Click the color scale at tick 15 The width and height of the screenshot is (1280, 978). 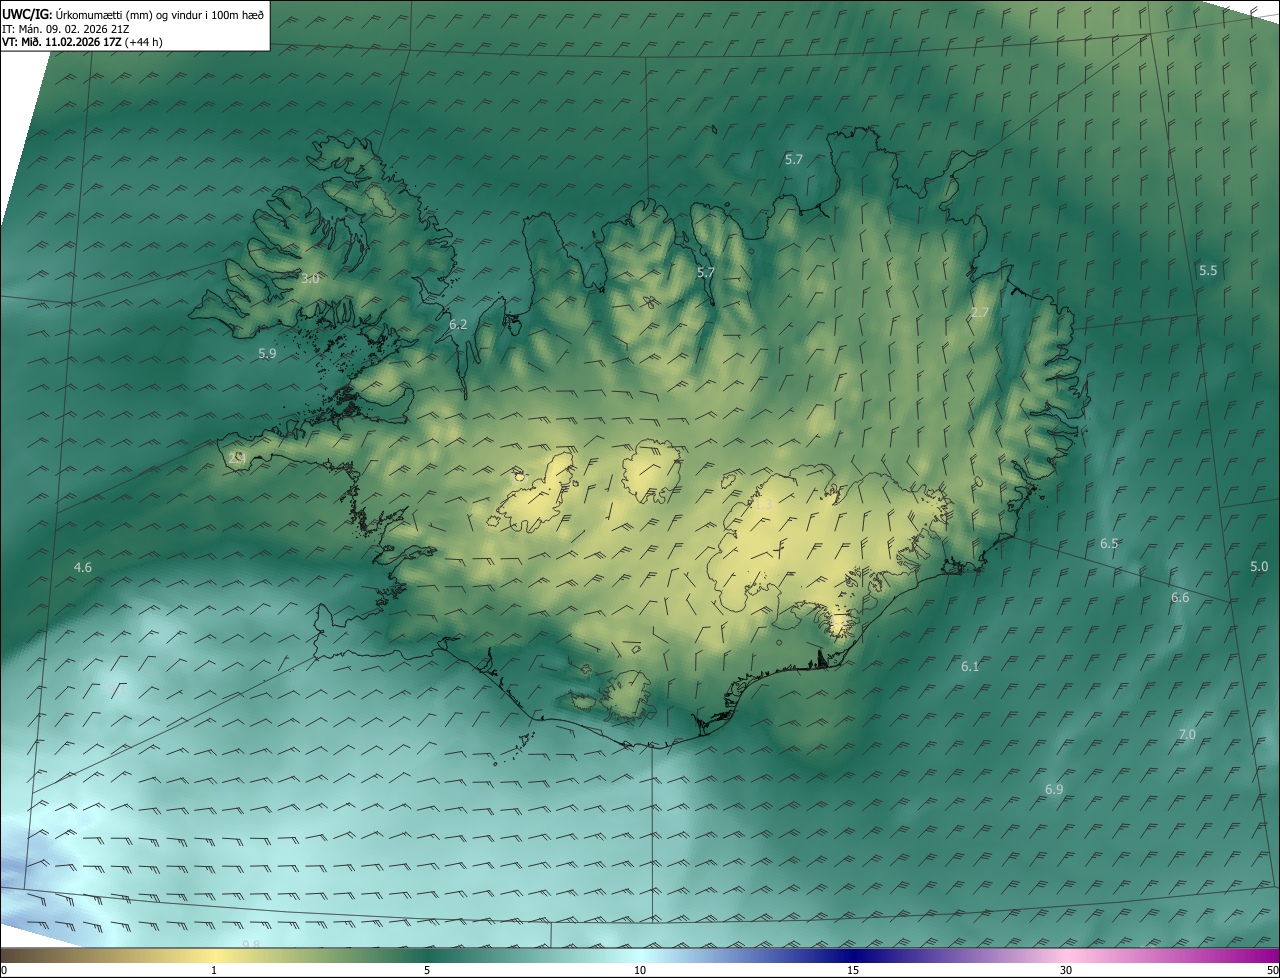coord(853,970)
